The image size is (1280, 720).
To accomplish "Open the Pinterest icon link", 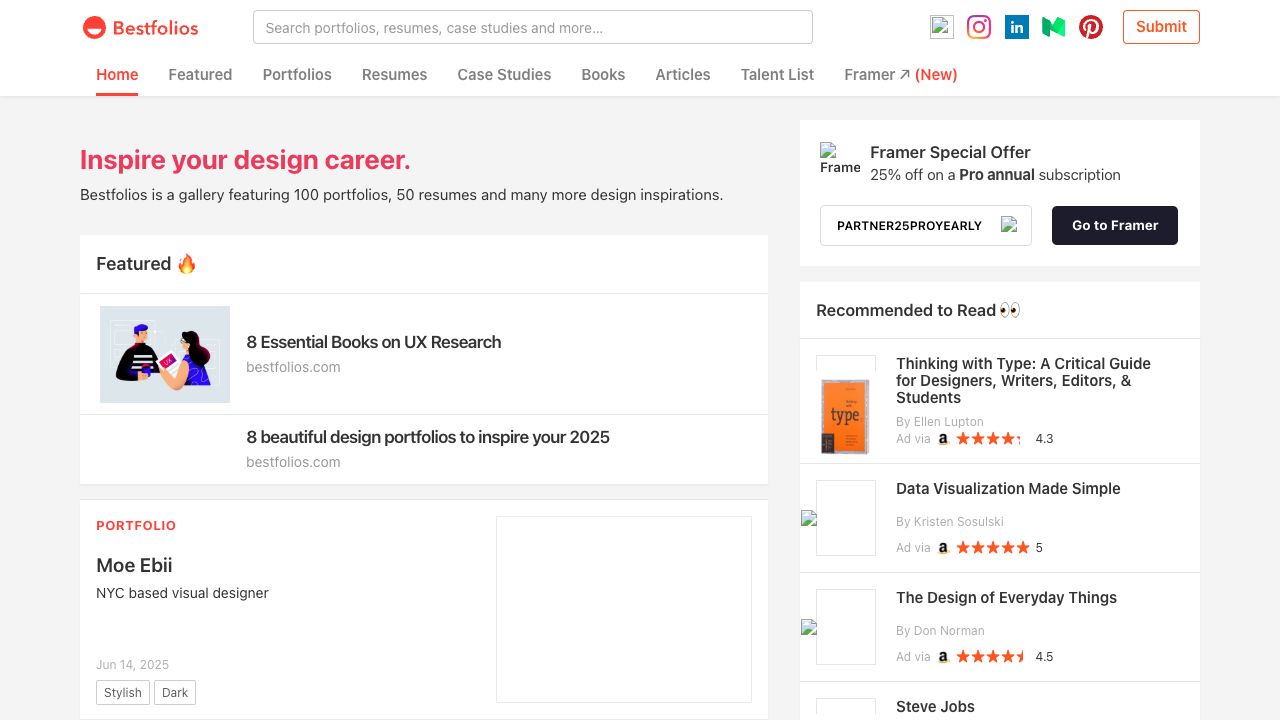I will (x=1091, y=27).
